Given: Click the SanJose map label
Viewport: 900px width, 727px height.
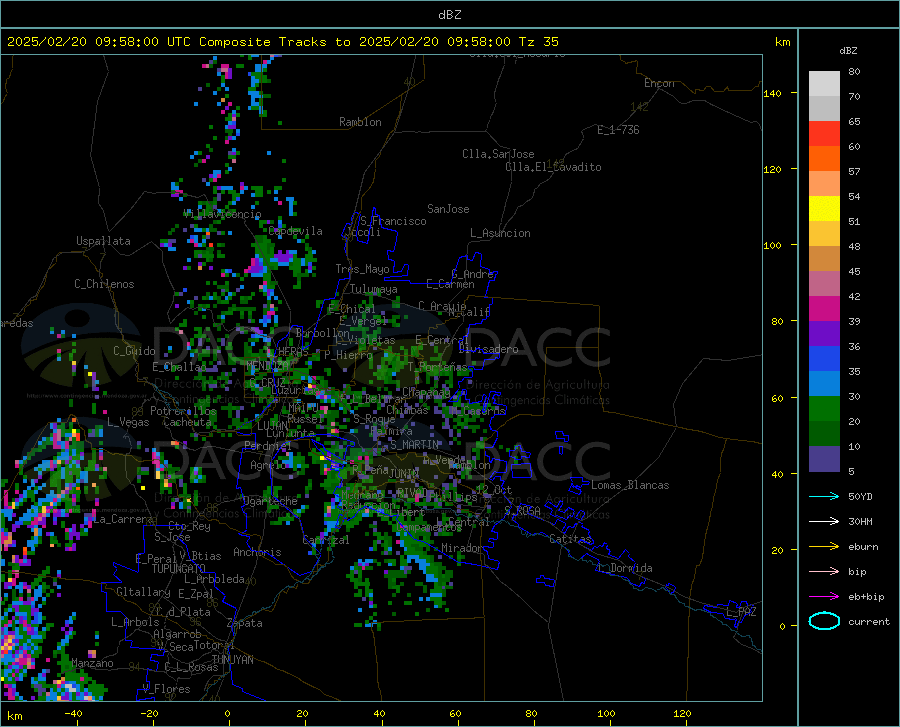Looking at the screenshot, I should [x=448, y=209].
